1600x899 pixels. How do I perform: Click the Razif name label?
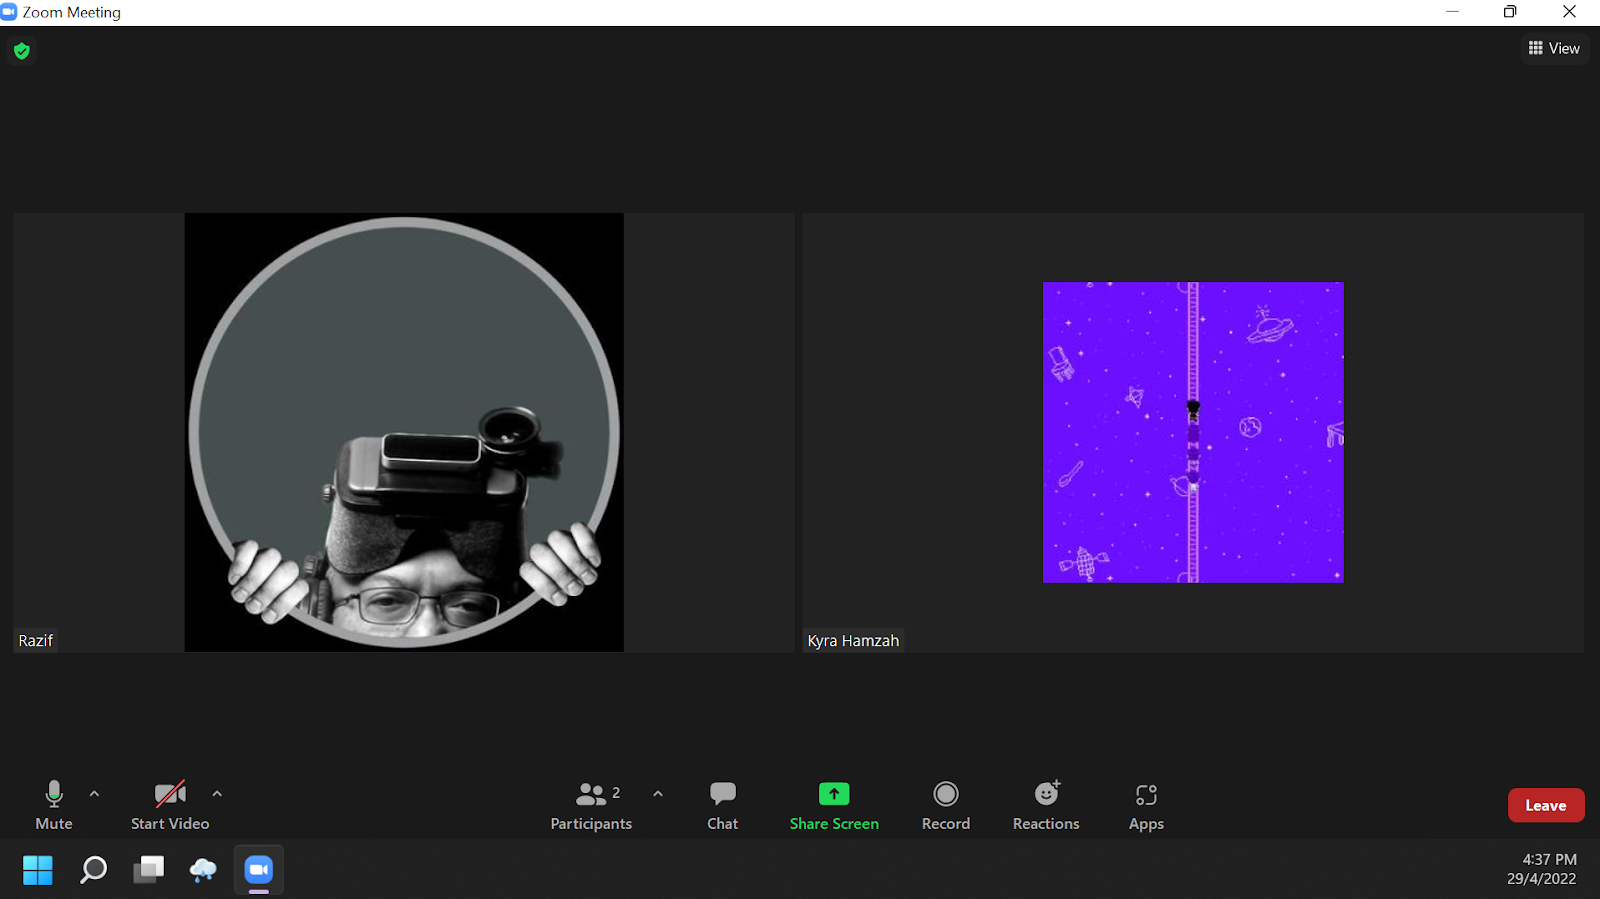click(36, 640)
